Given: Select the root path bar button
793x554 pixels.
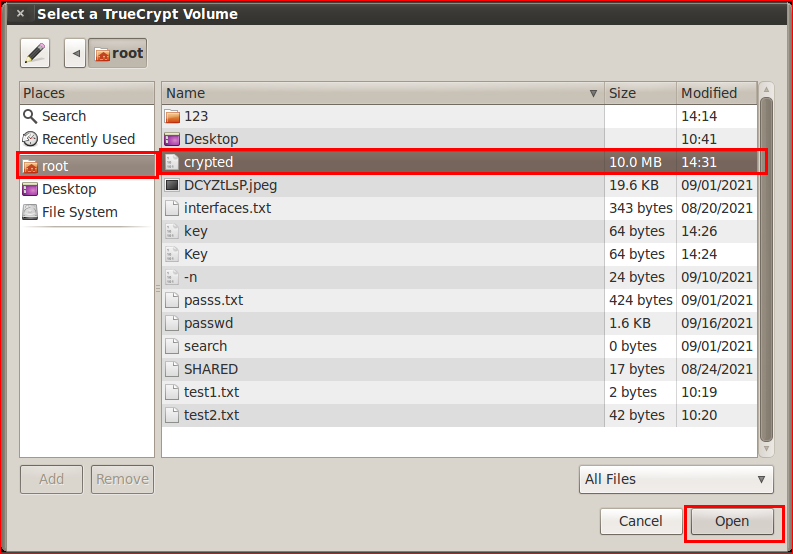Looking at the screenshot, I should point(118,53).
